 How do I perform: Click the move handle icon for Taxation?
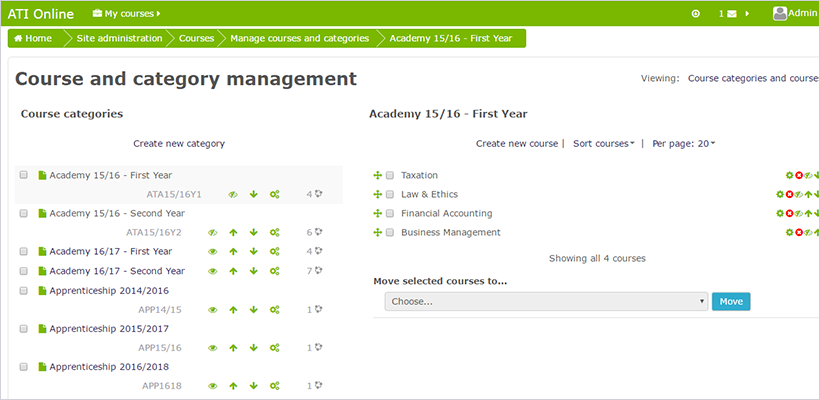click(x=378, y=175)
